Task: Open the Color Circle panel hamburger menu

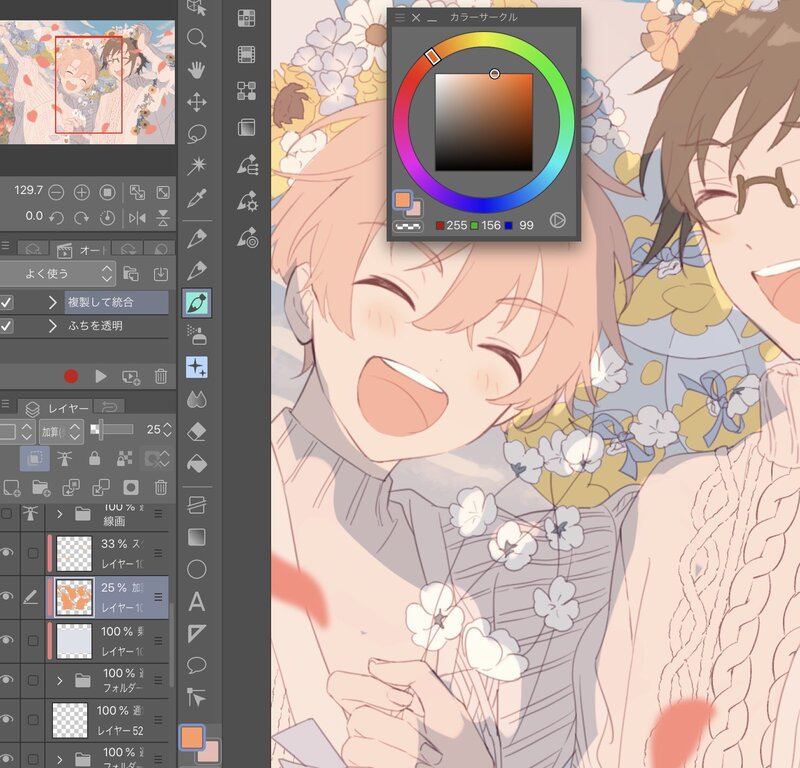Action: tap(399, 17)
